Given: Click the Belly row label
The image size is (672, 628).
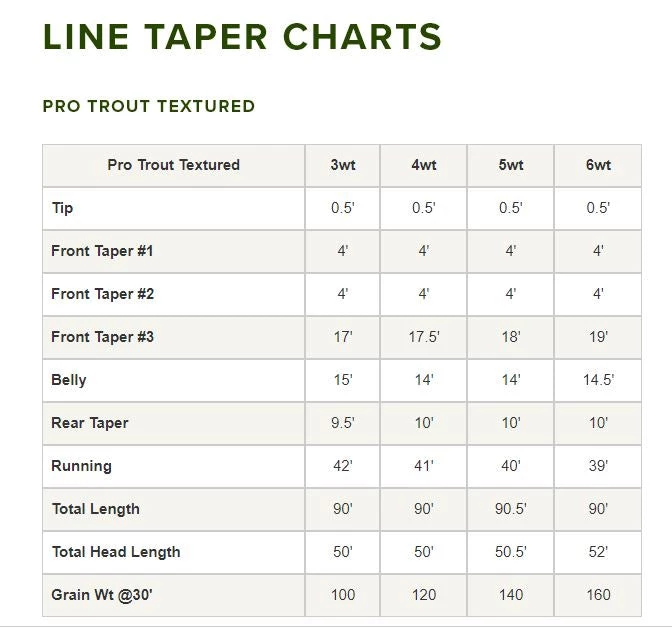Looking at the screenshot, I should (x=69, y=380).
